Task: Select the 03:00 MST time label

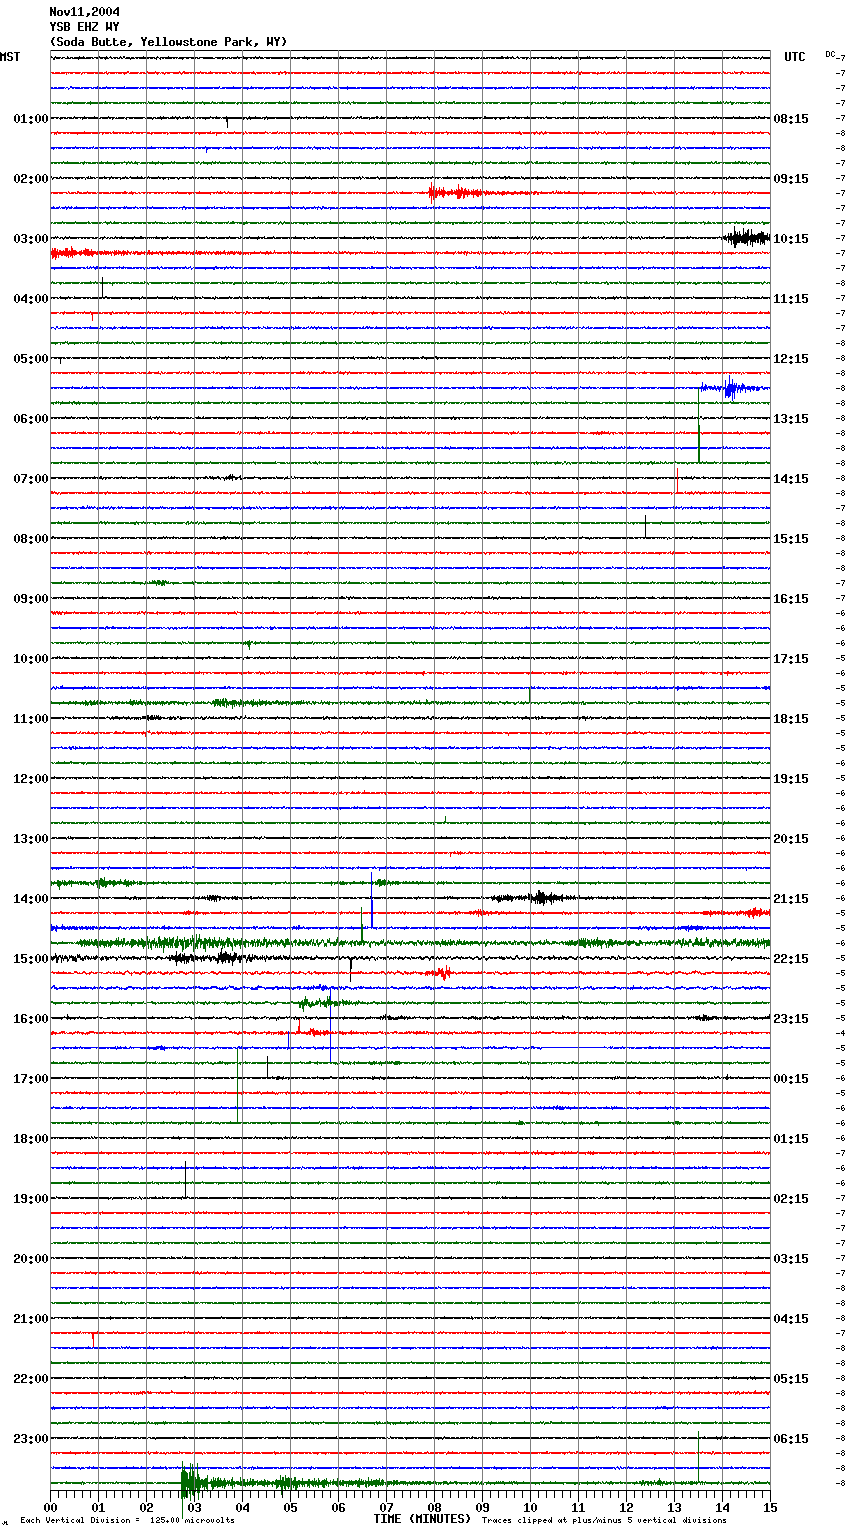Action: 31,239
